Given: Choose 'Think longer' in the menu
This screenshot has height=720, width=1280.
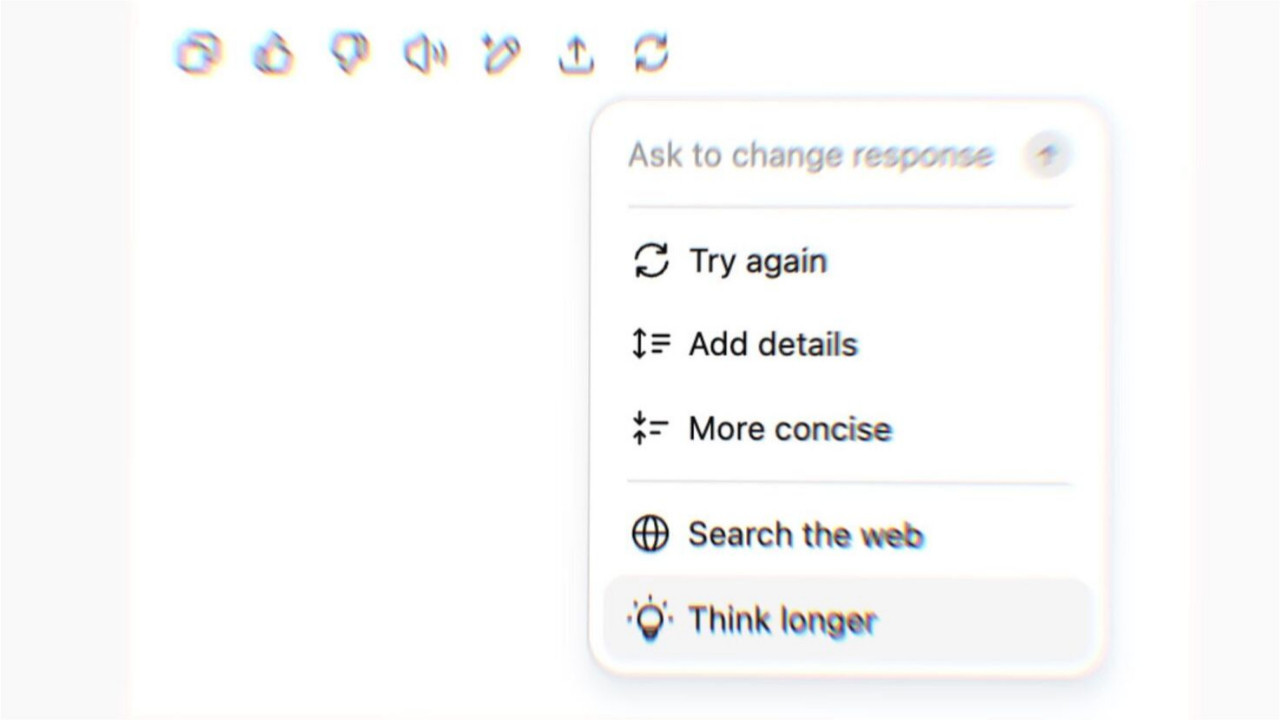Looking at the screenshot, I should click(782, 620).
